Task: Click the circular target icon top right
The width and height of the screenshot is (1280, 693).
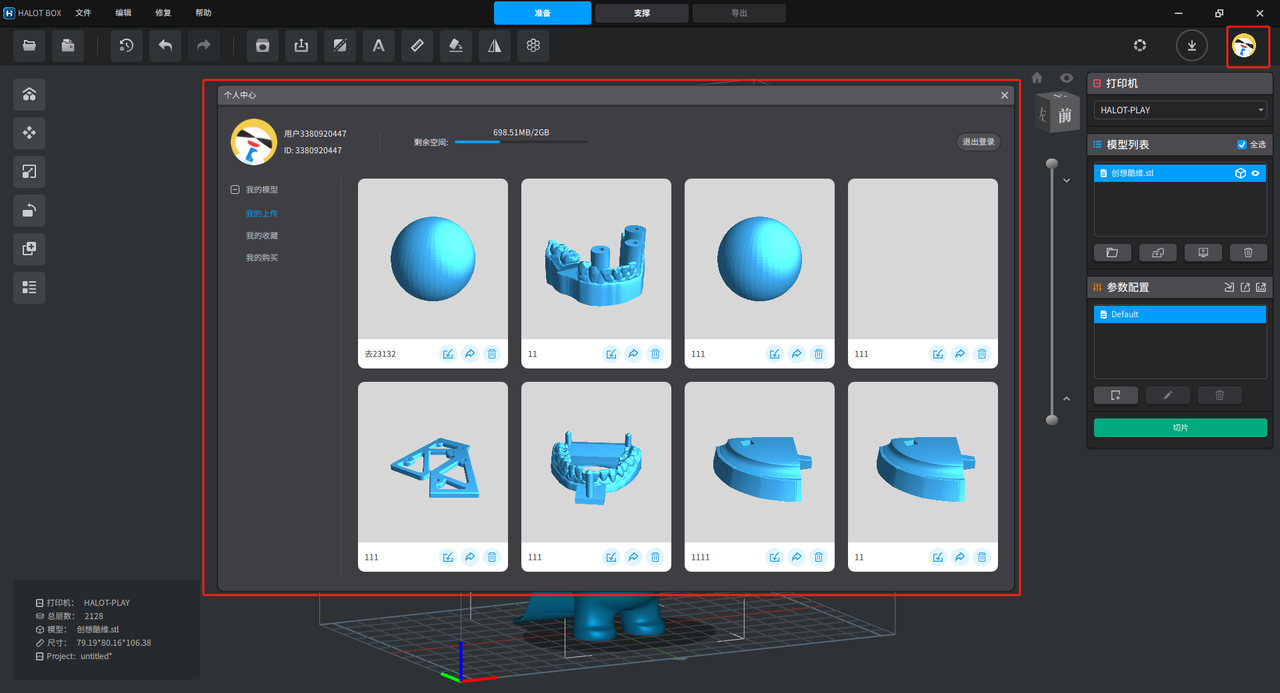Action: click(1139, 45)
